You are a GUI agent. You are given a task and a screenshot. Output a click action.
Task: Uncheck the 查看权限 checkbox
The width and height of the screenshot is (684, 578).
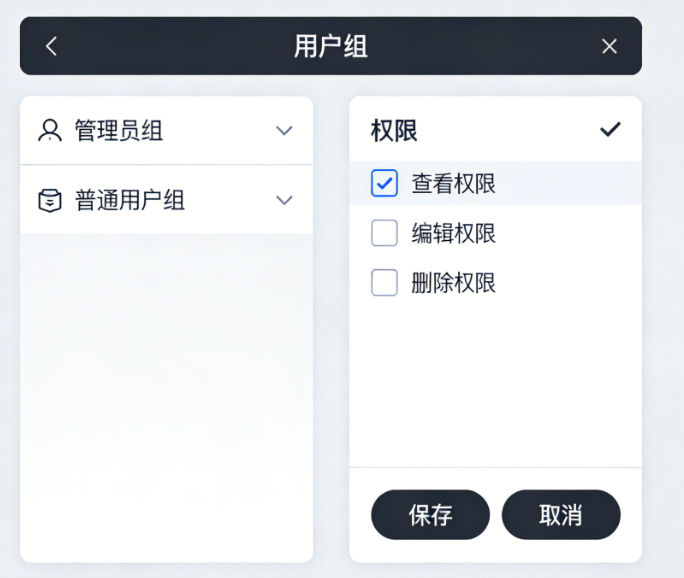click(x=385, y=183)
